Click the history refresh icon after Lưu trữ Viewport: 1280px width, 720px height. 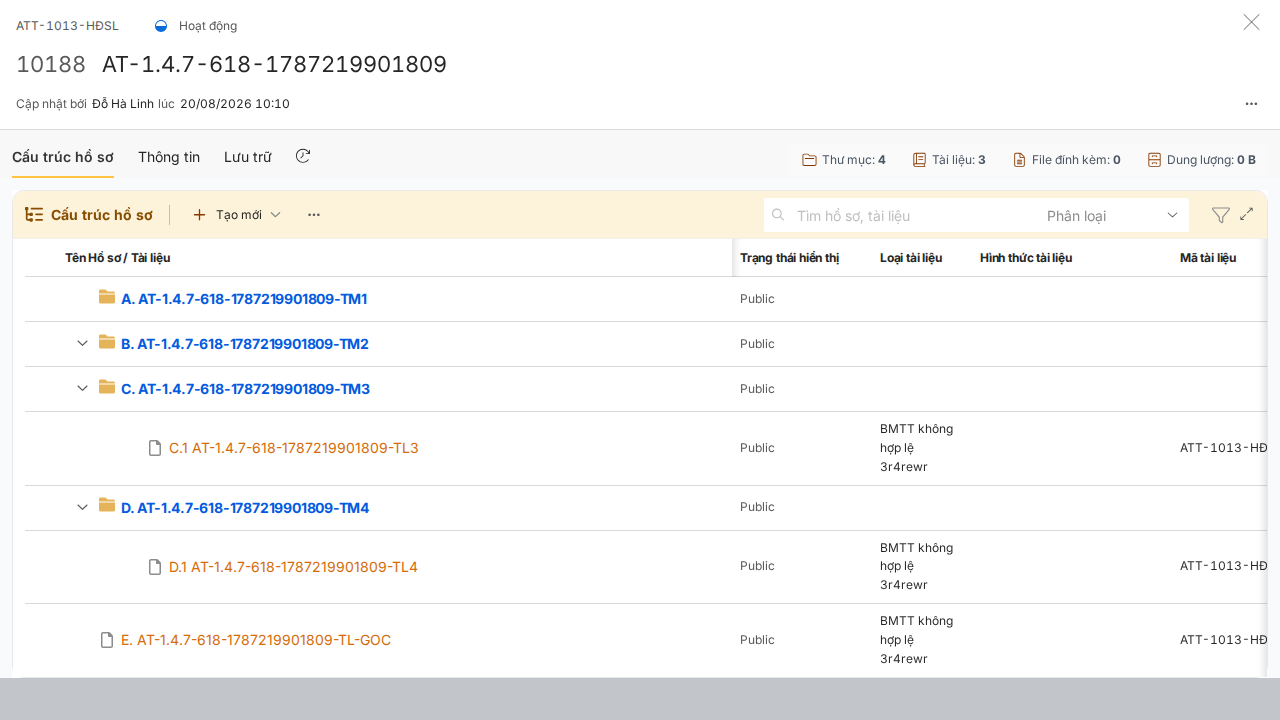303,156
